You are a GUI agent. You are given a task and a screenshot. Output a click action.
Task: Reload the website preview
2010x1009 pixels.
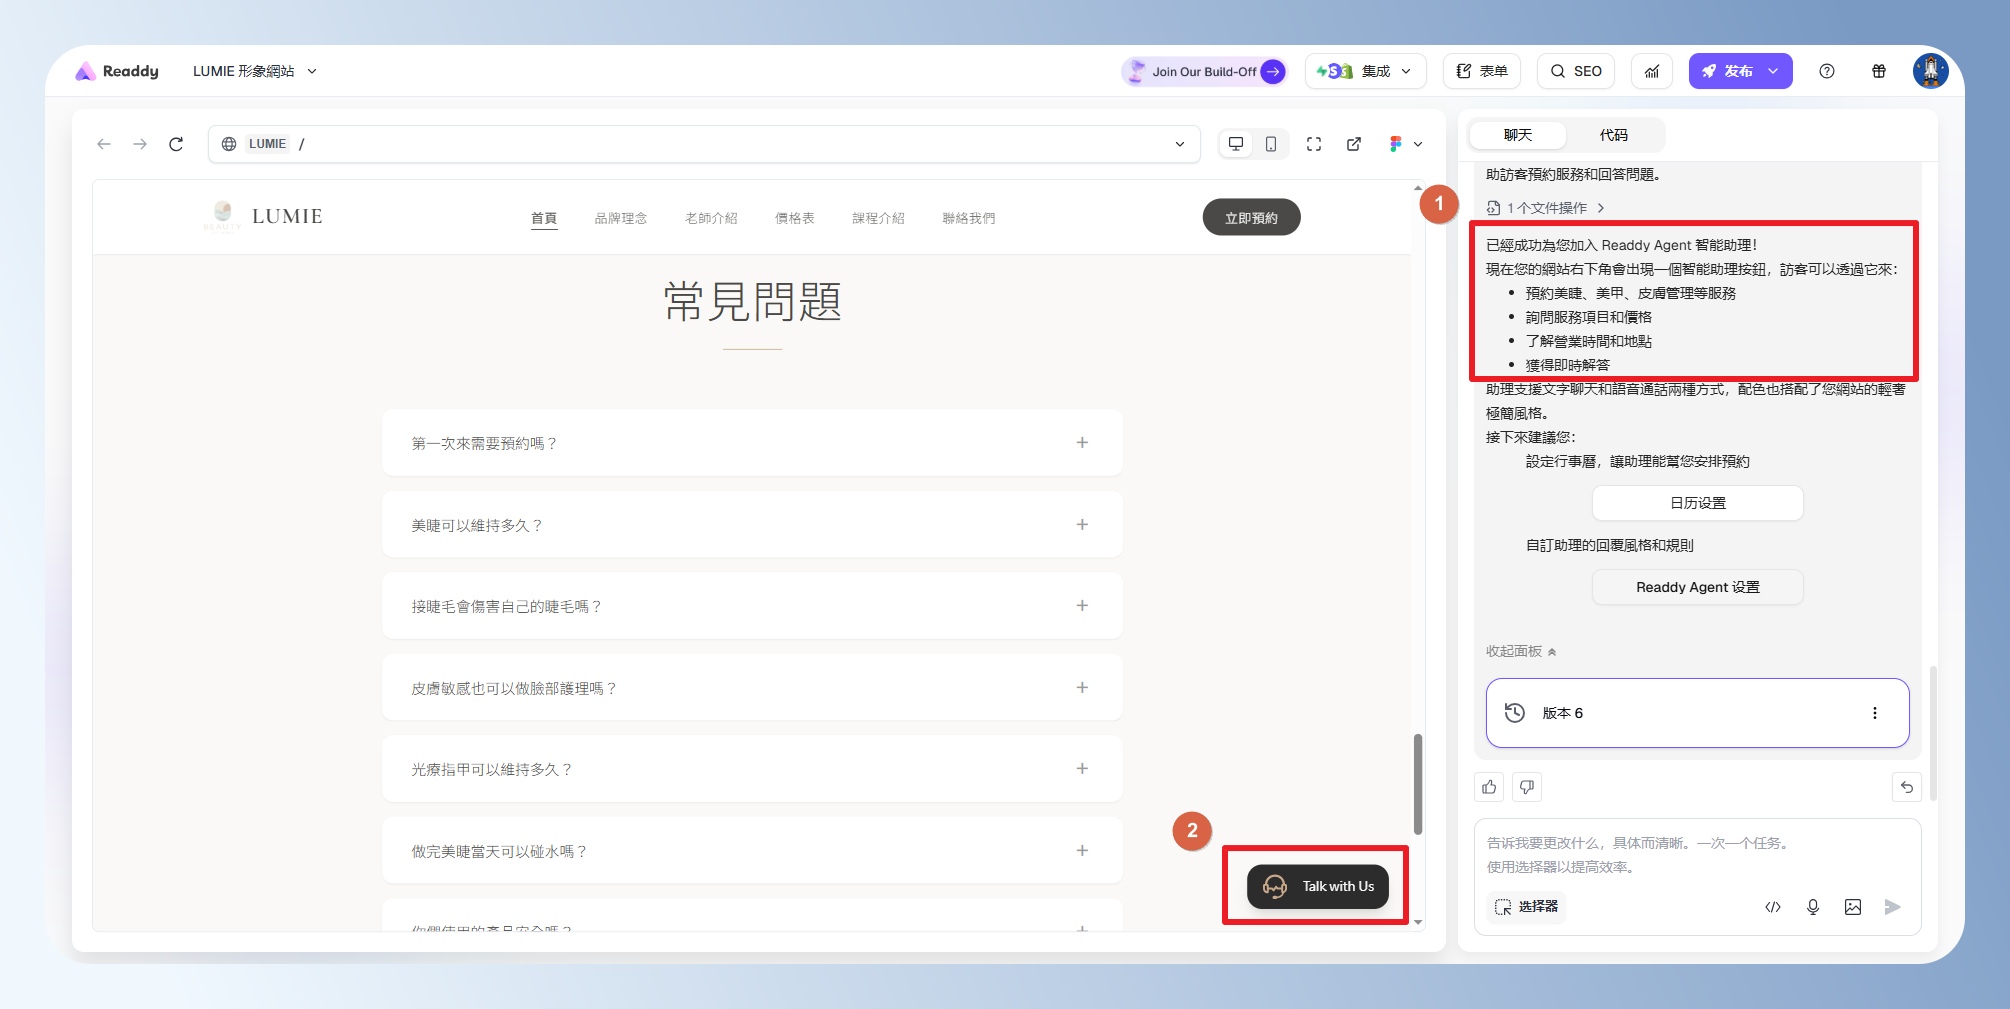[176, 144]
